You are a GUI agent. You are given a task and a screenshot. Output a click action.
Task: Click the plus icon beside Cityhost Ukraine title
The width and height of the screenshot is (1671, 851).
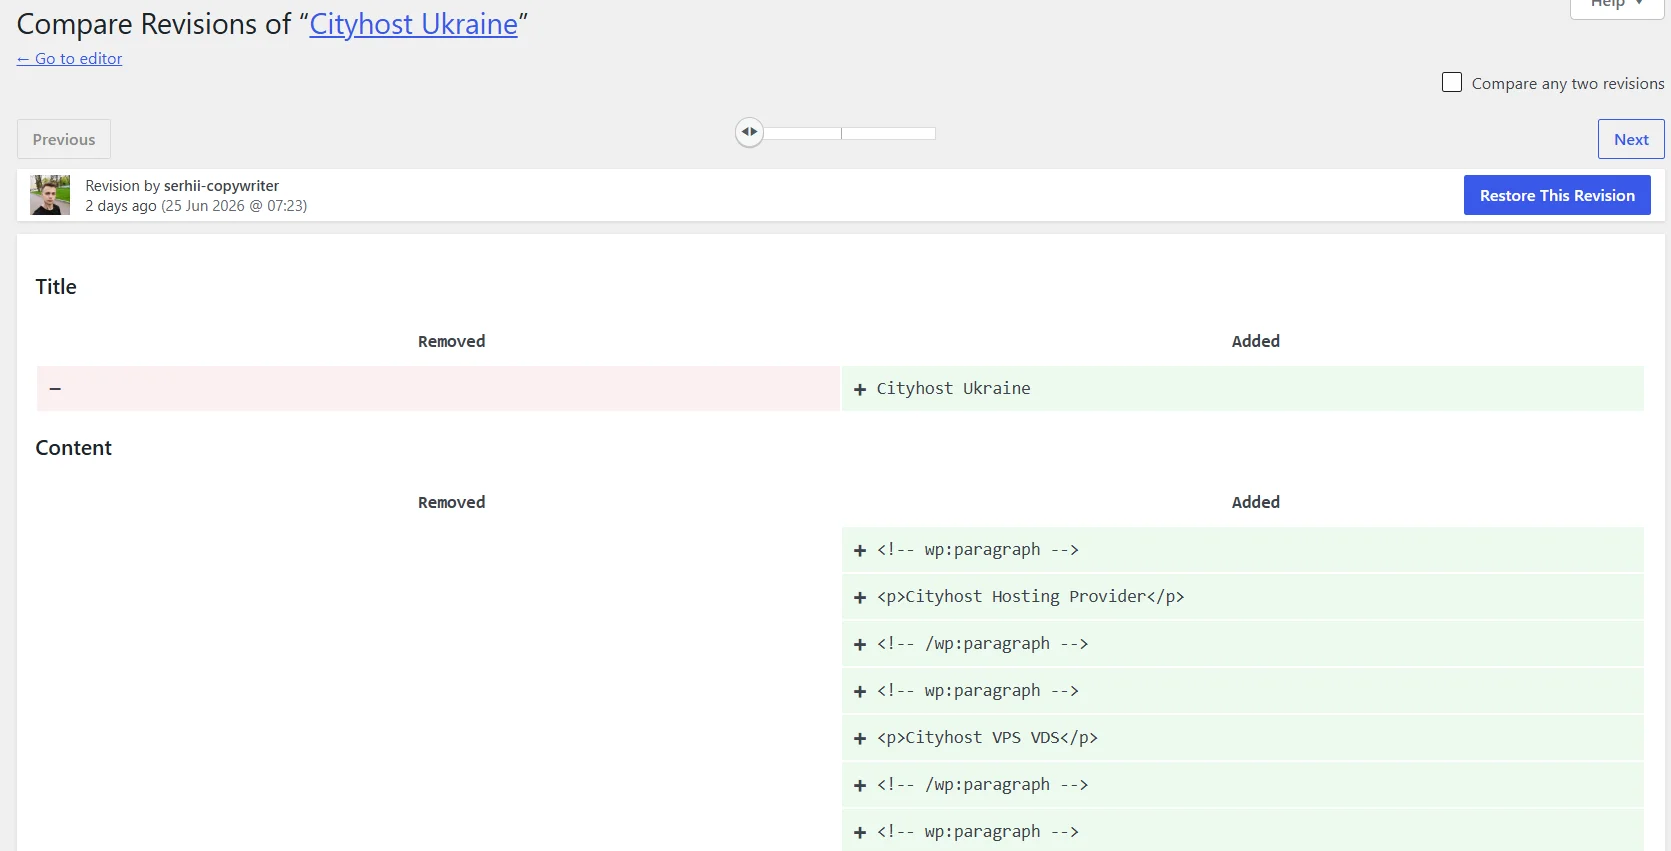point(859,389)
